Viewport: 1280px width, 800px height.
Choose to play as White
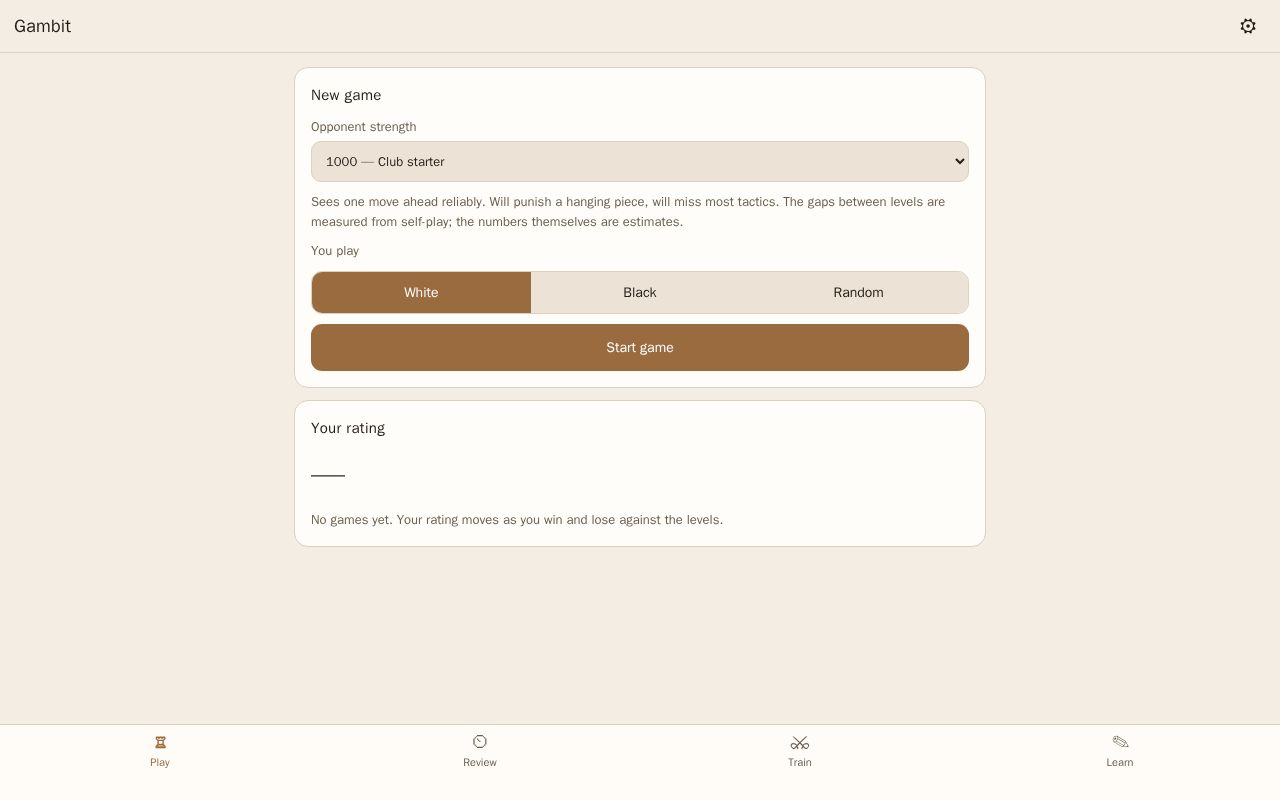click(421, 292)
